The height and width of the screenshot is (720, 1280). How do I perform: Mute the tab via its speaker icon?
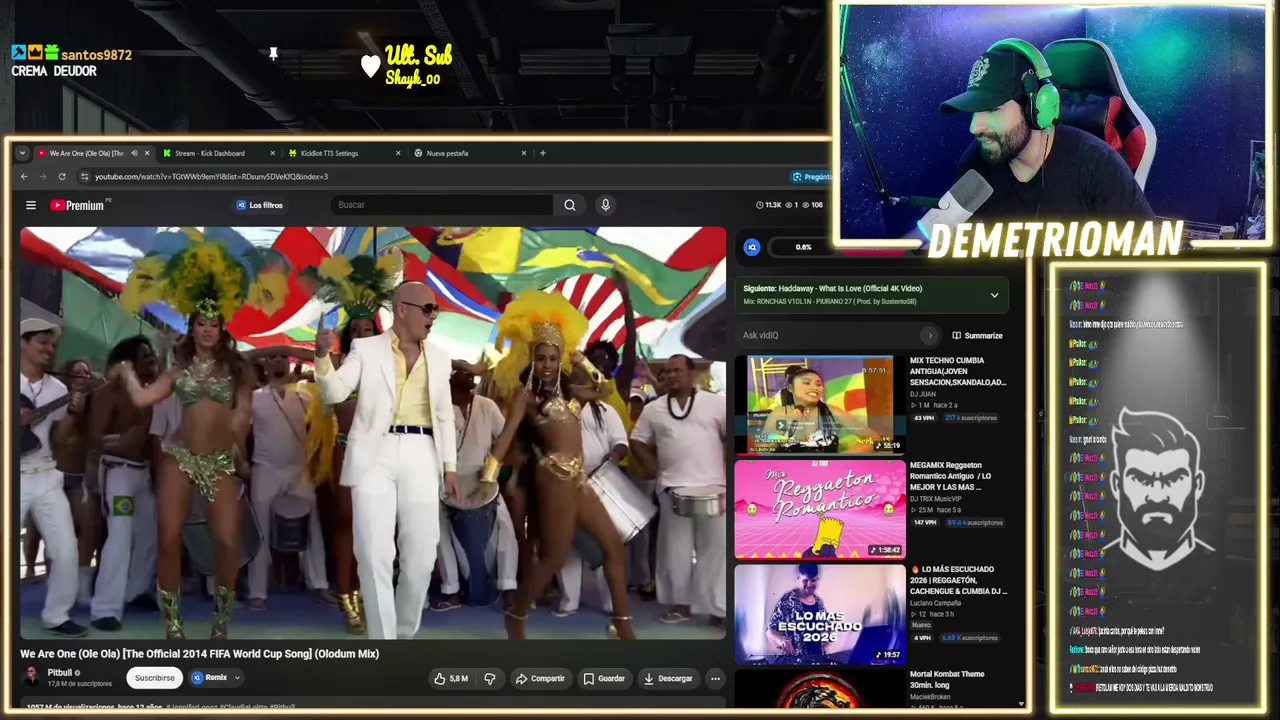click(x=134, y=153)
